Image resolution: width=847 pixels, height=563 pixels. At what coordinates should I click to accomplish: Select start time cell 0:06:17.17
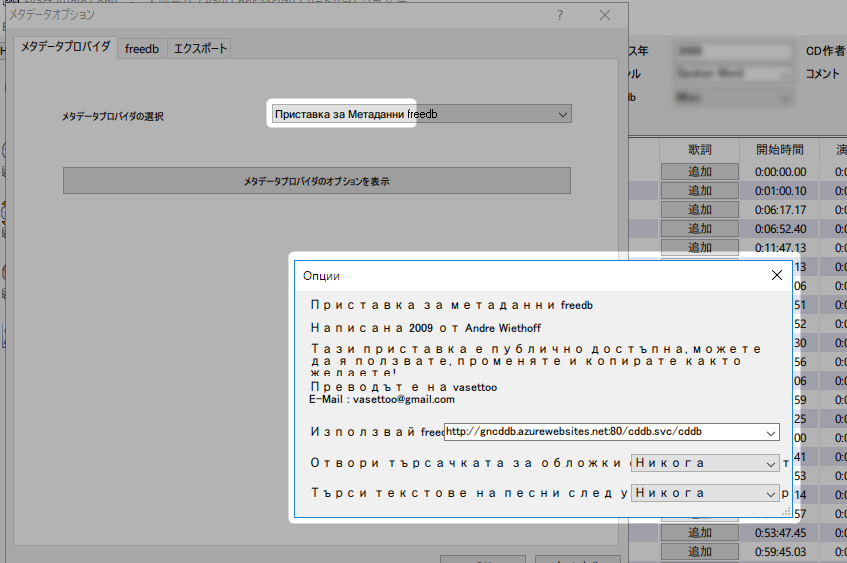click(x=780, y=210)
